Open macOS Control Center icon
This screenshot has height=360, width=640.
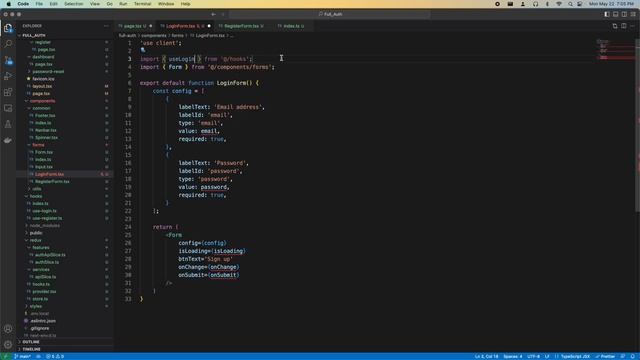tap(580, 4)
